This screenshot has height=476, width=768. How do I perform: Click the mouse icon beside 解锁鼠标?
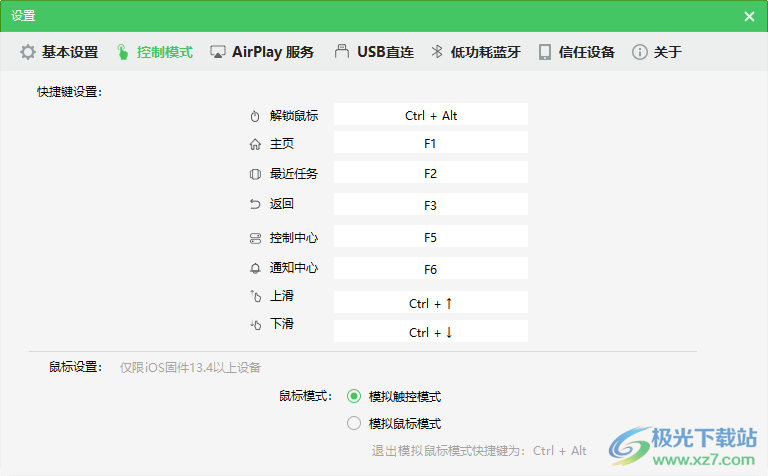click(x=255, y=116)
